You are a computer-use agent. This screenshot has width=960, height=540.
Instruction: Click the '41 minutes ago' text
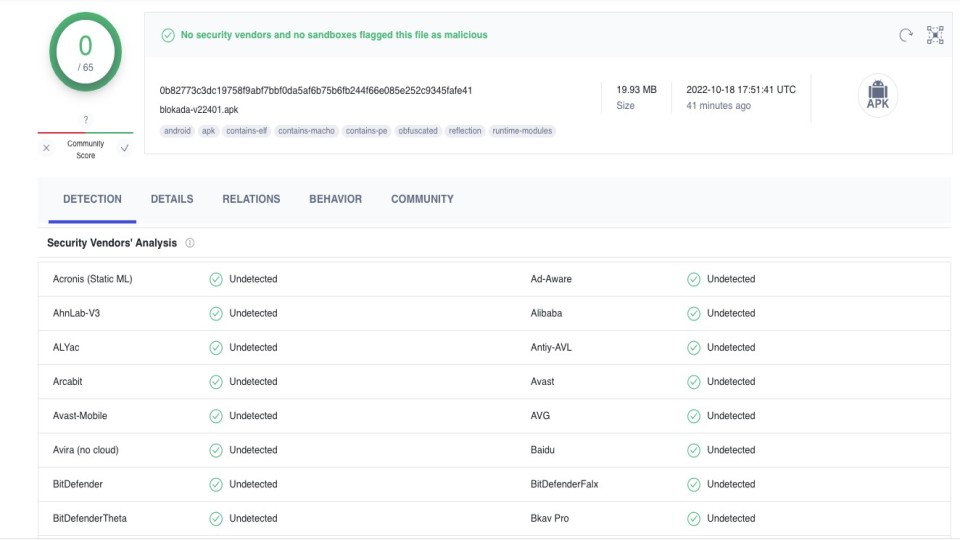tap(718, 105)
